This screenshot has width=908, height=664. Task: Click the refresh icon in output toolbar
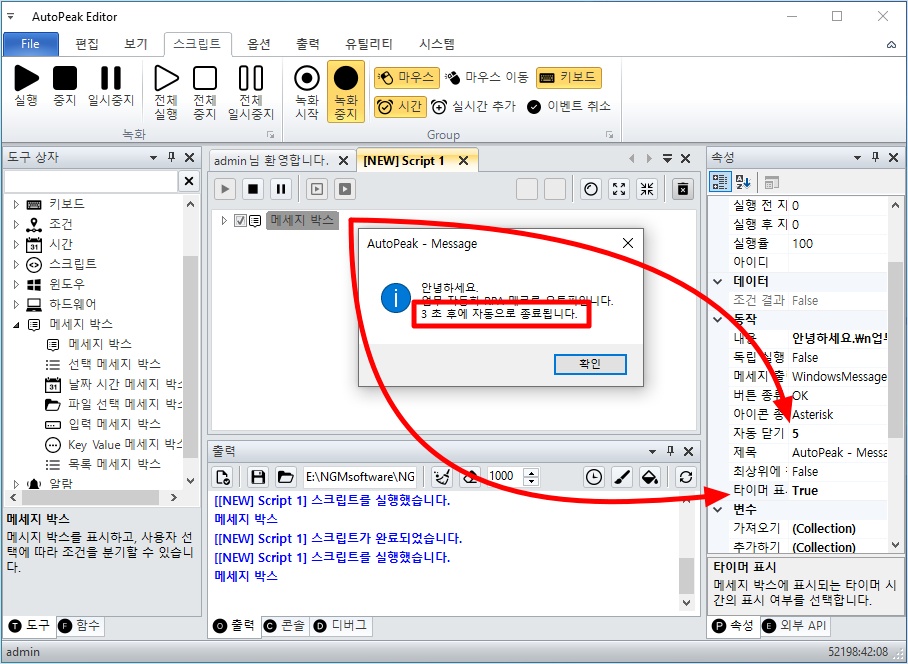click(x=686, y=477)
